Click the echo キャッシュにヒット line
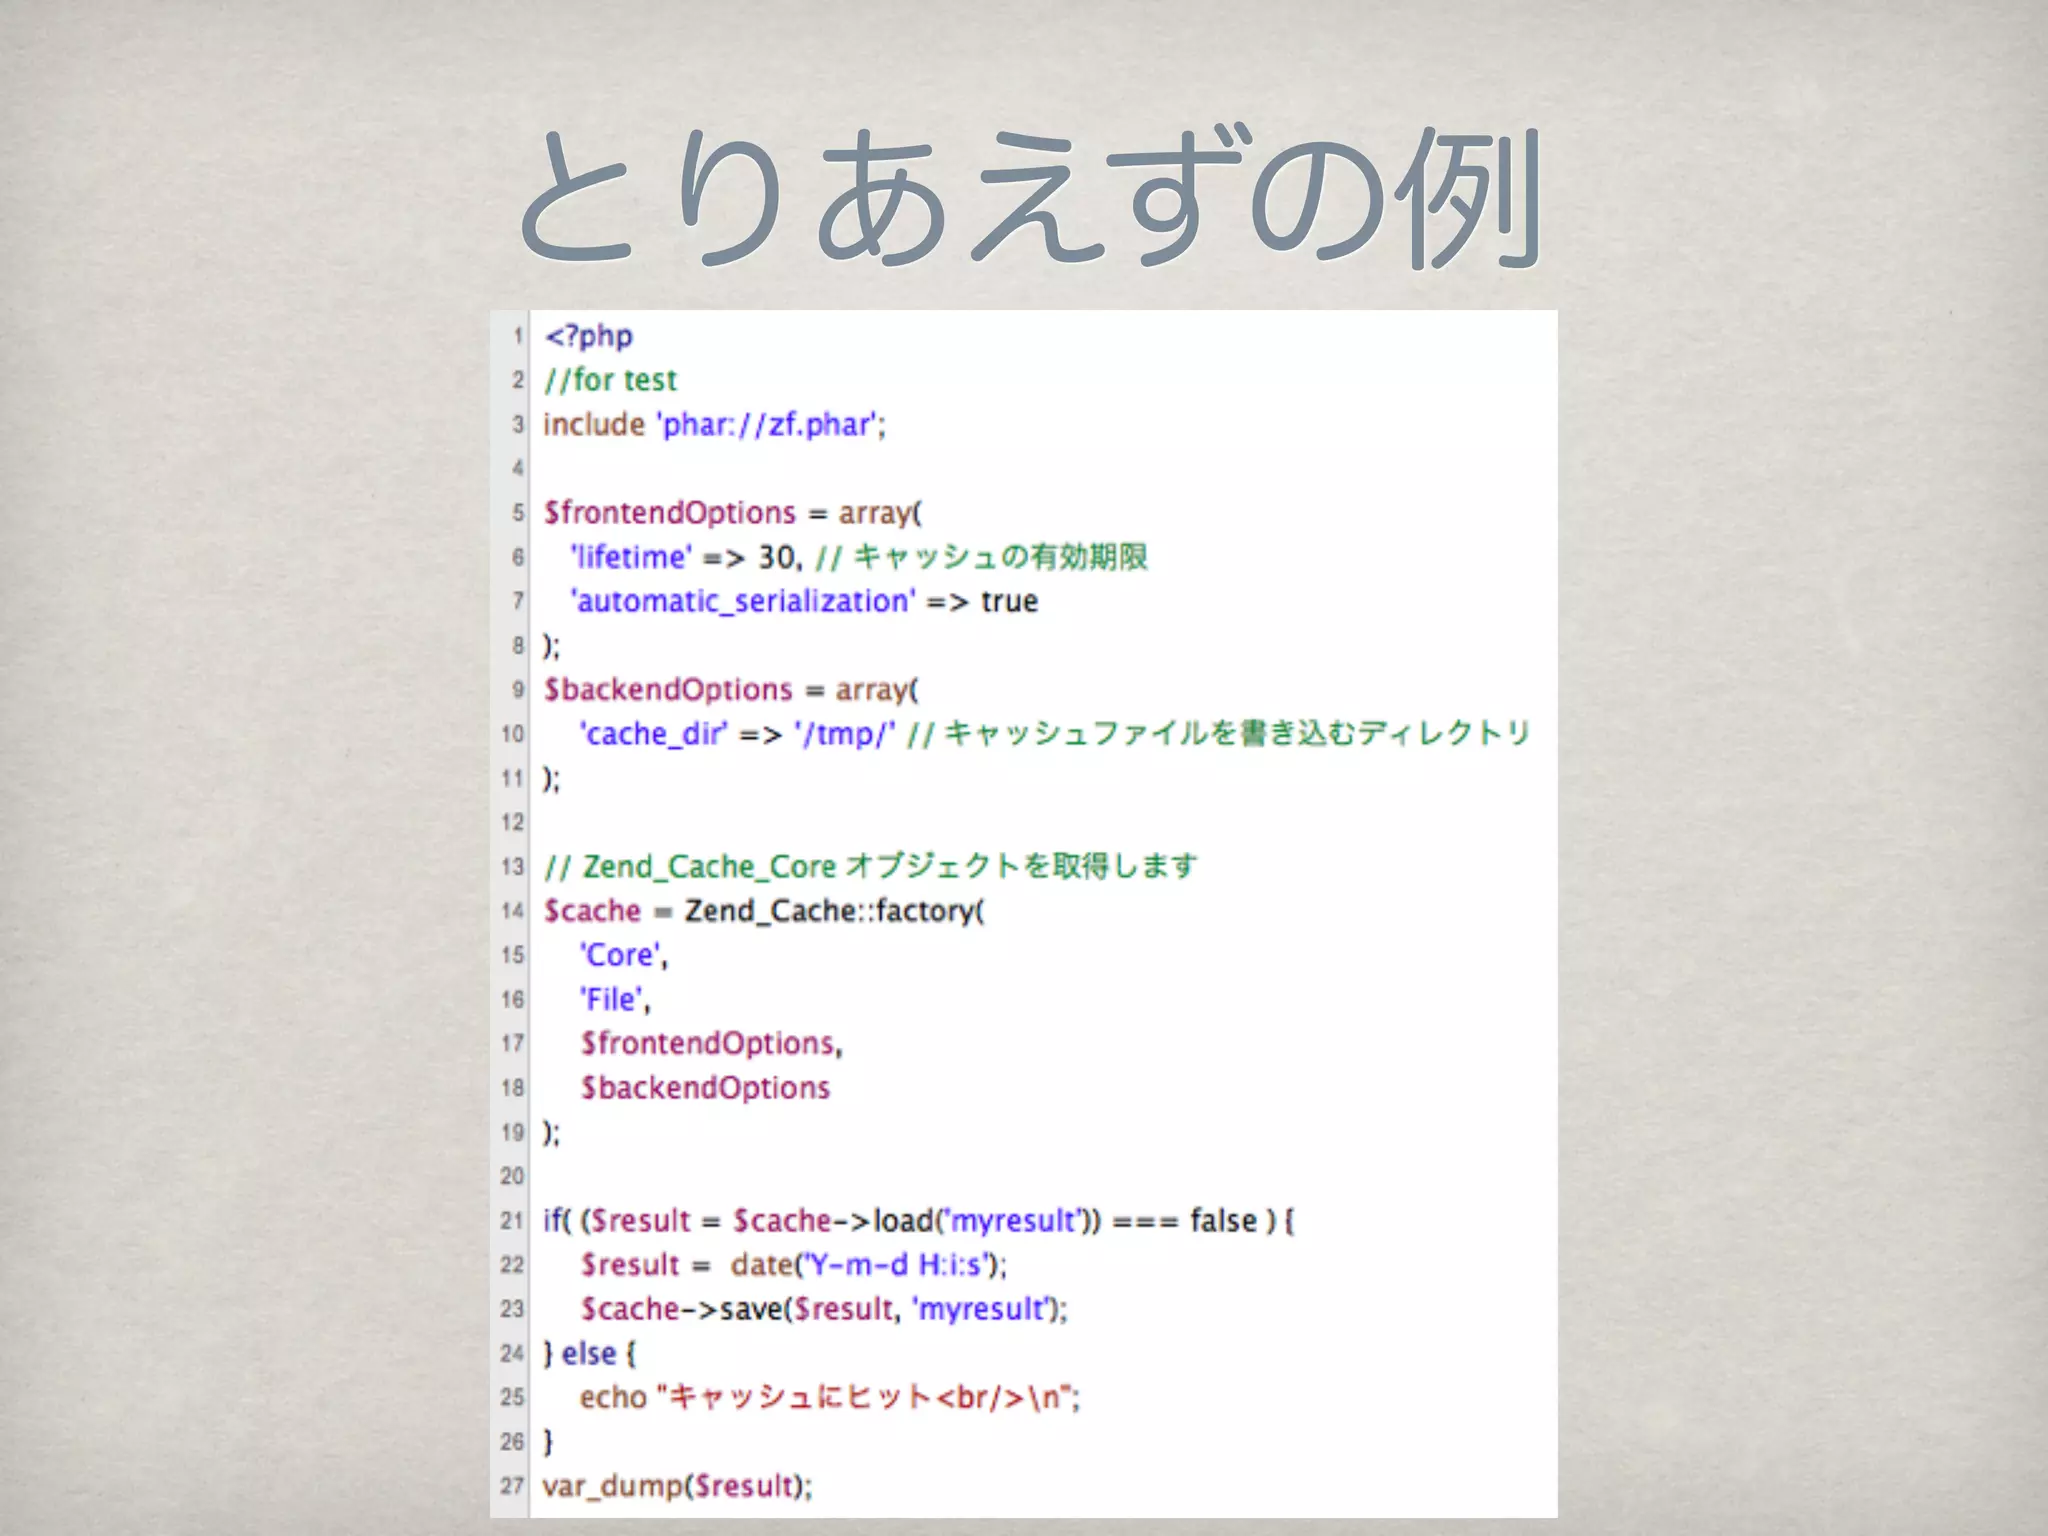This screenshot has height=1536, width=2048. pyautogui.click(x=830, y=1398)
